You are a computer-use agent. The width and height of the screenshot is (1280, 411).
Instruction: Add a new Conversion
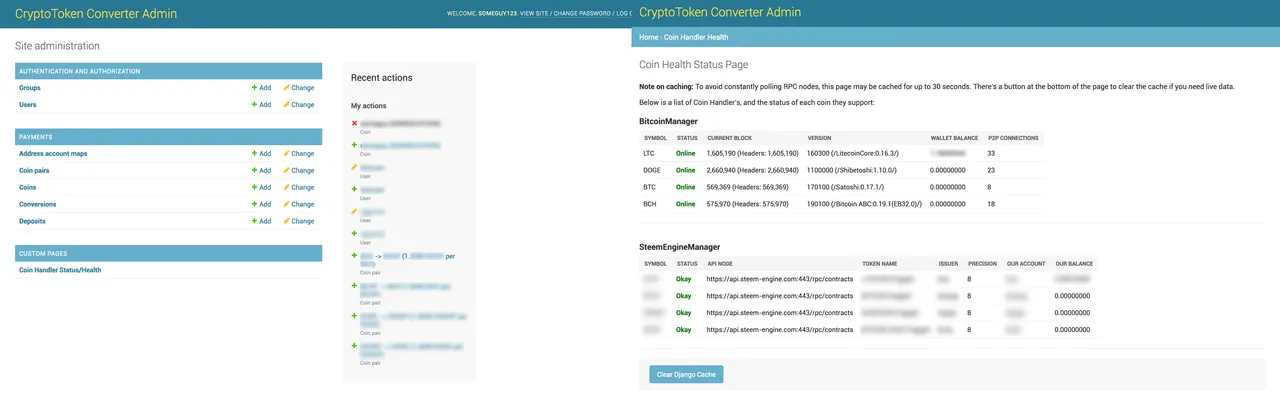tap(261, 204)
